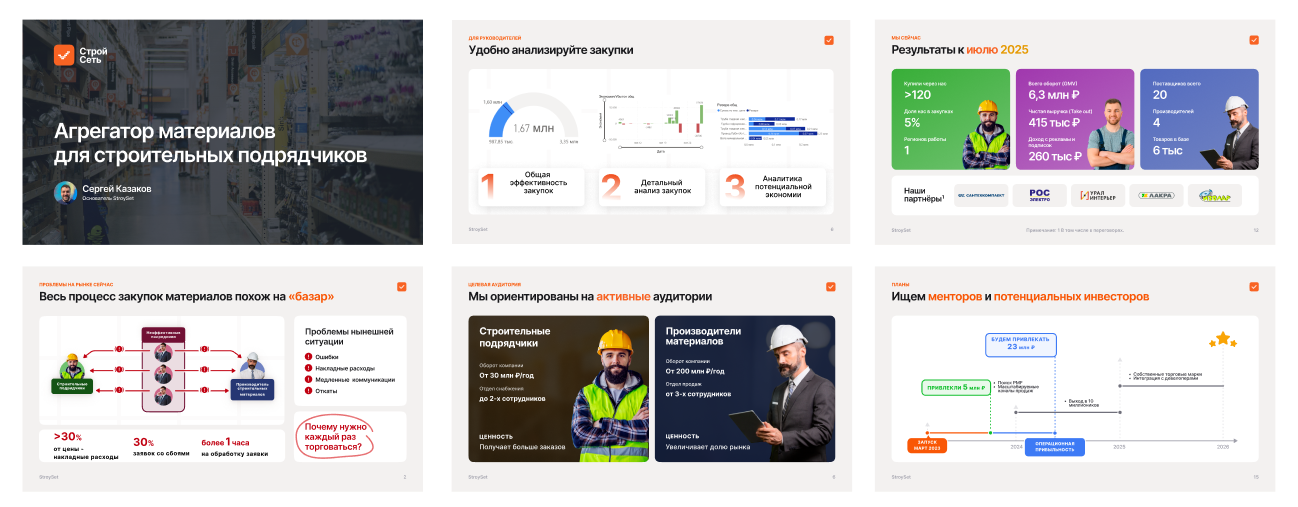1298x507 pixels.
Task: Click the 'Проблемы нынешней ситуации' heading
Action: click(x=349, y=336)
